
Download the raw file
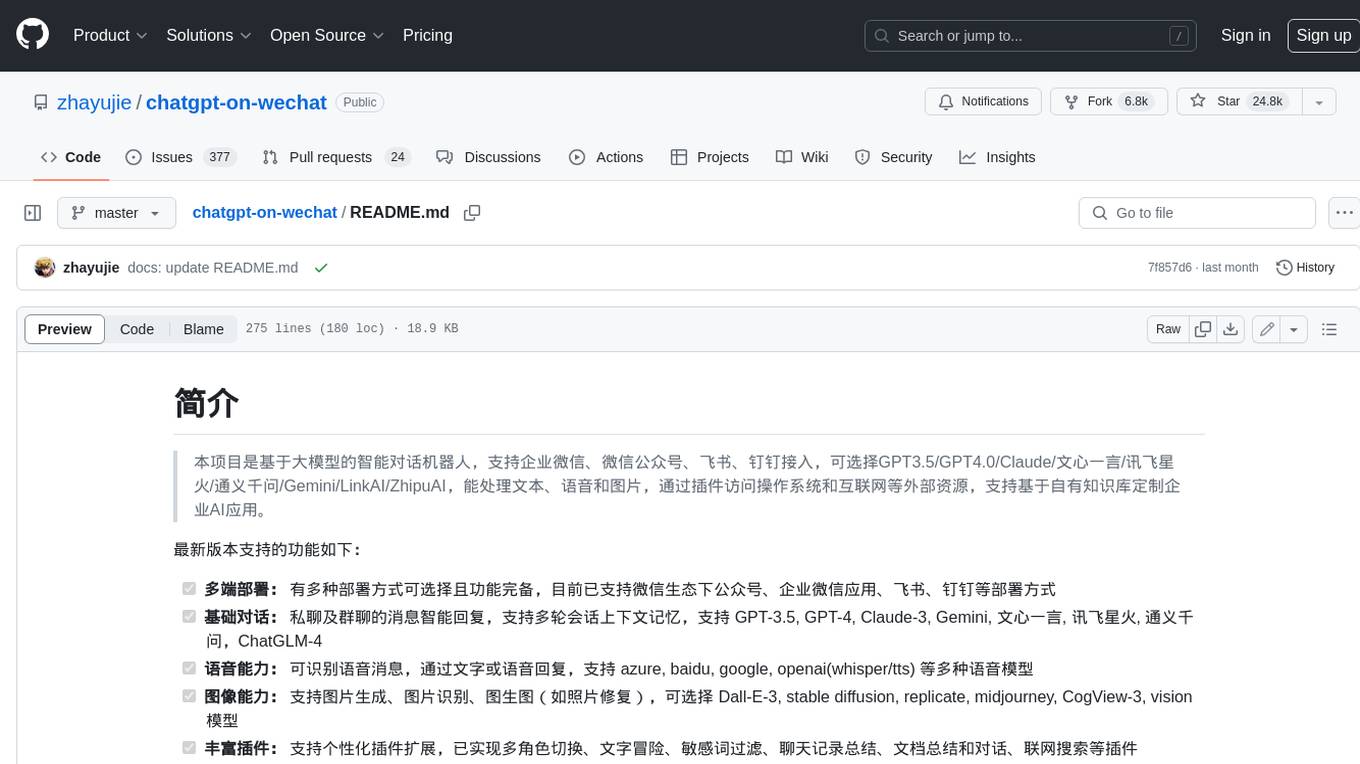click(x=1231, y=329)
